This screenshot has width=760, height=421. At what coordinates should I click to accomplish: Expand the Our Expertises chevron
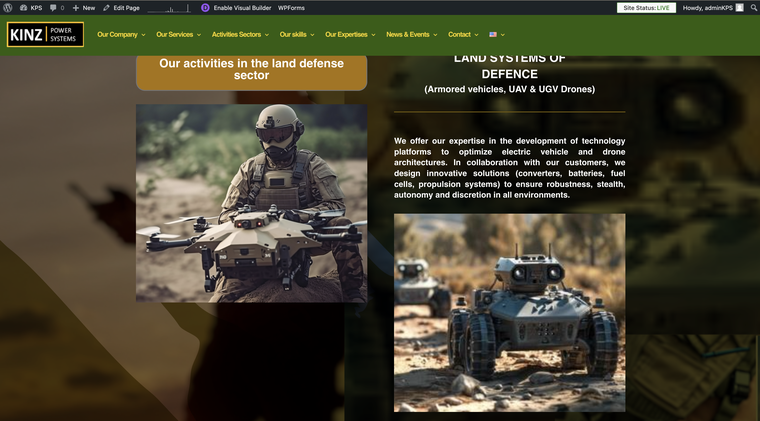[x=373, y=35]
